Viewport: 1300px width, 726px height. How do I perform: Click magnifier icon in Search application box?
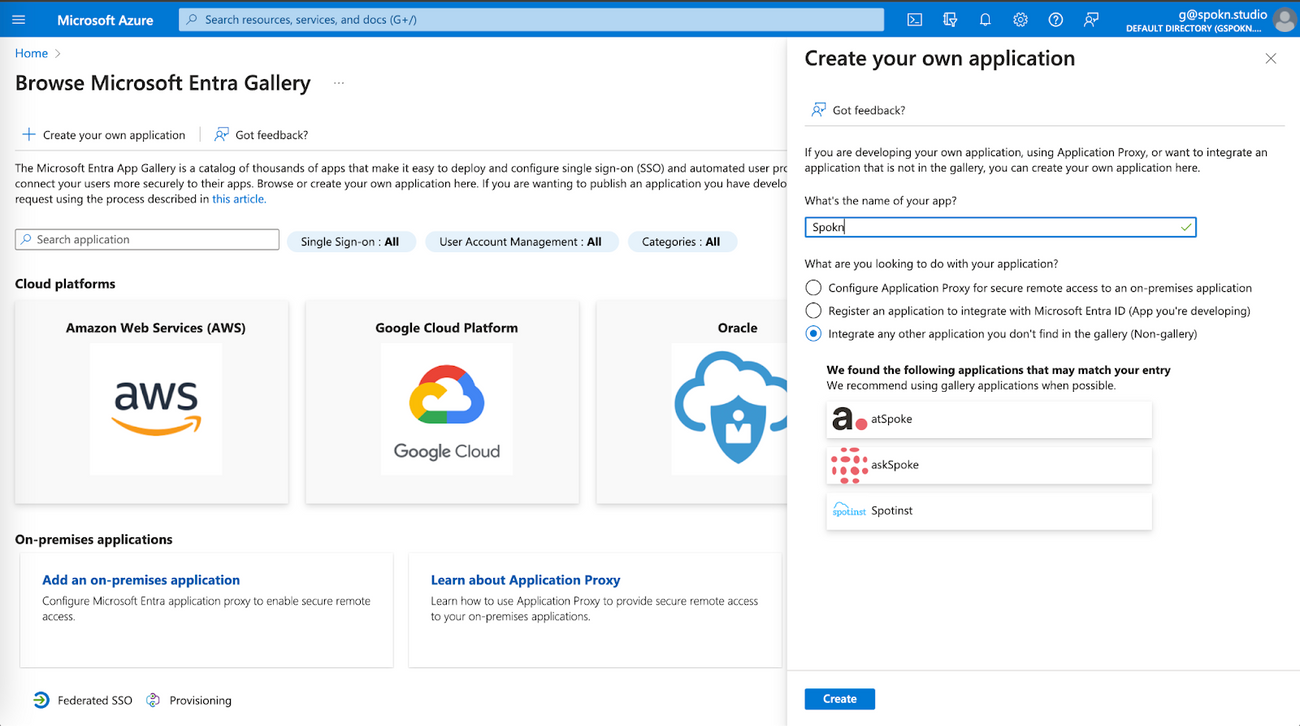[x=26, y=240]
